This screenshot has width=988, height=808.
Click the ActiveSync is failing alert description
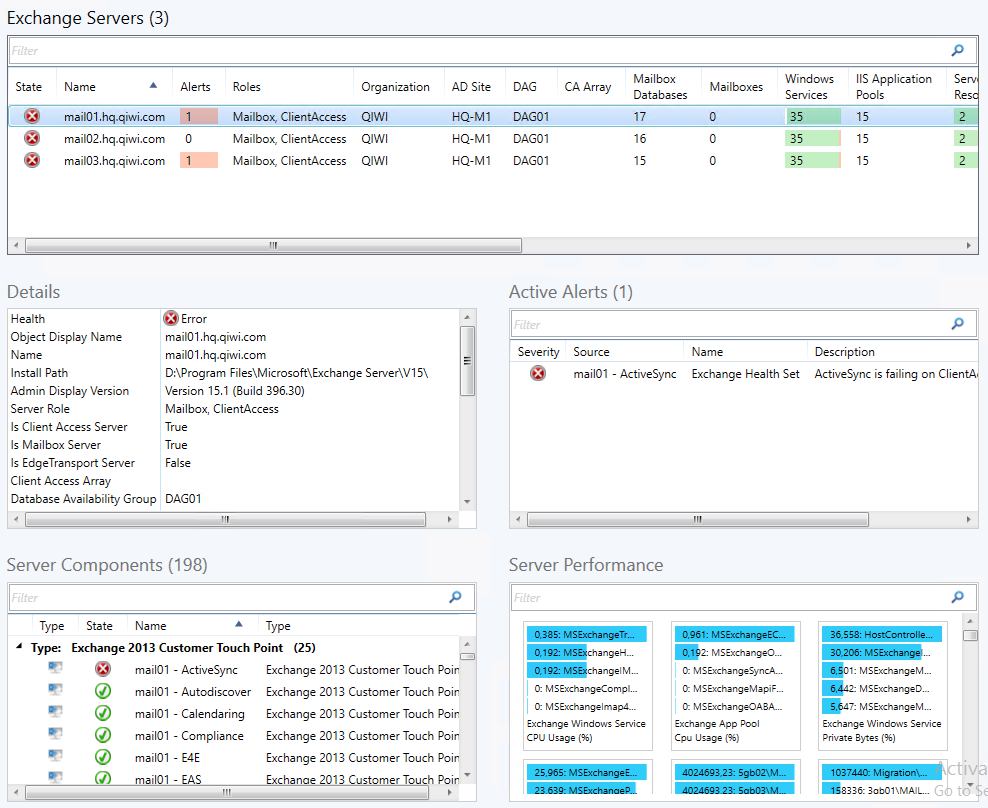click(x=895, y=374)
